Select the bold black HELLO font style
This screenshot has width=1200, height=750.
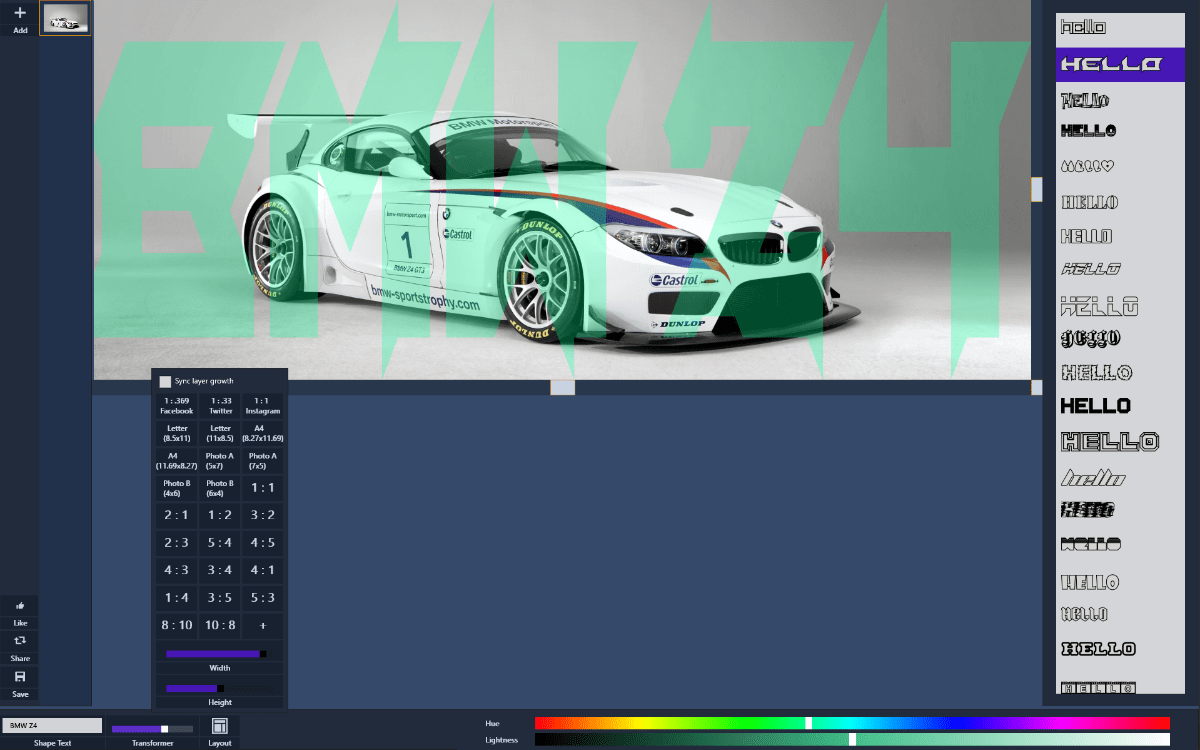click(1096, 405)
